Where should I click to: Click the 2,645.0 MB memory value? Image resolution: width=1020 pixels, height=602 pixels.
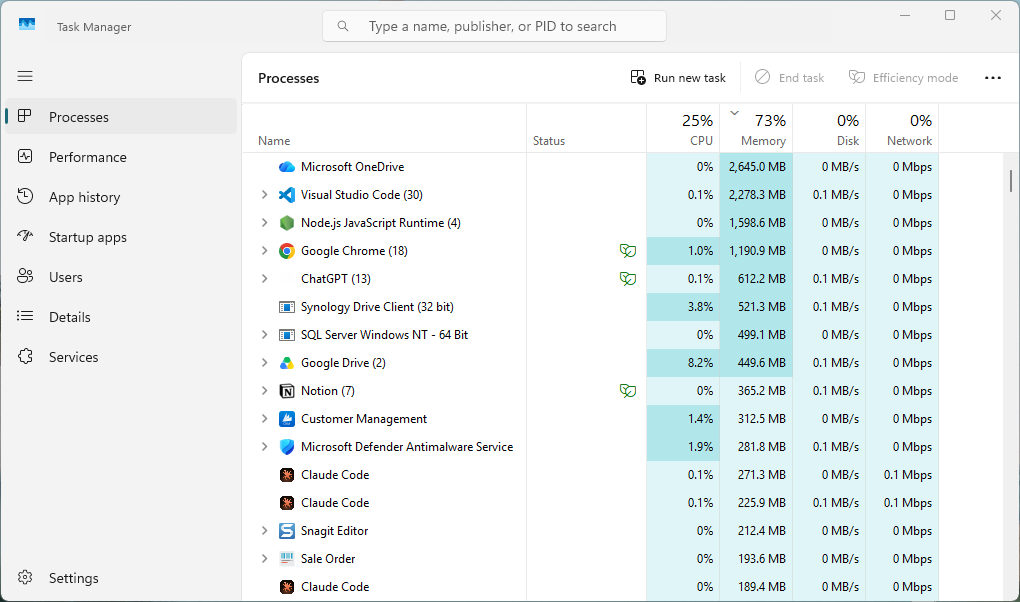coord(757,167)
